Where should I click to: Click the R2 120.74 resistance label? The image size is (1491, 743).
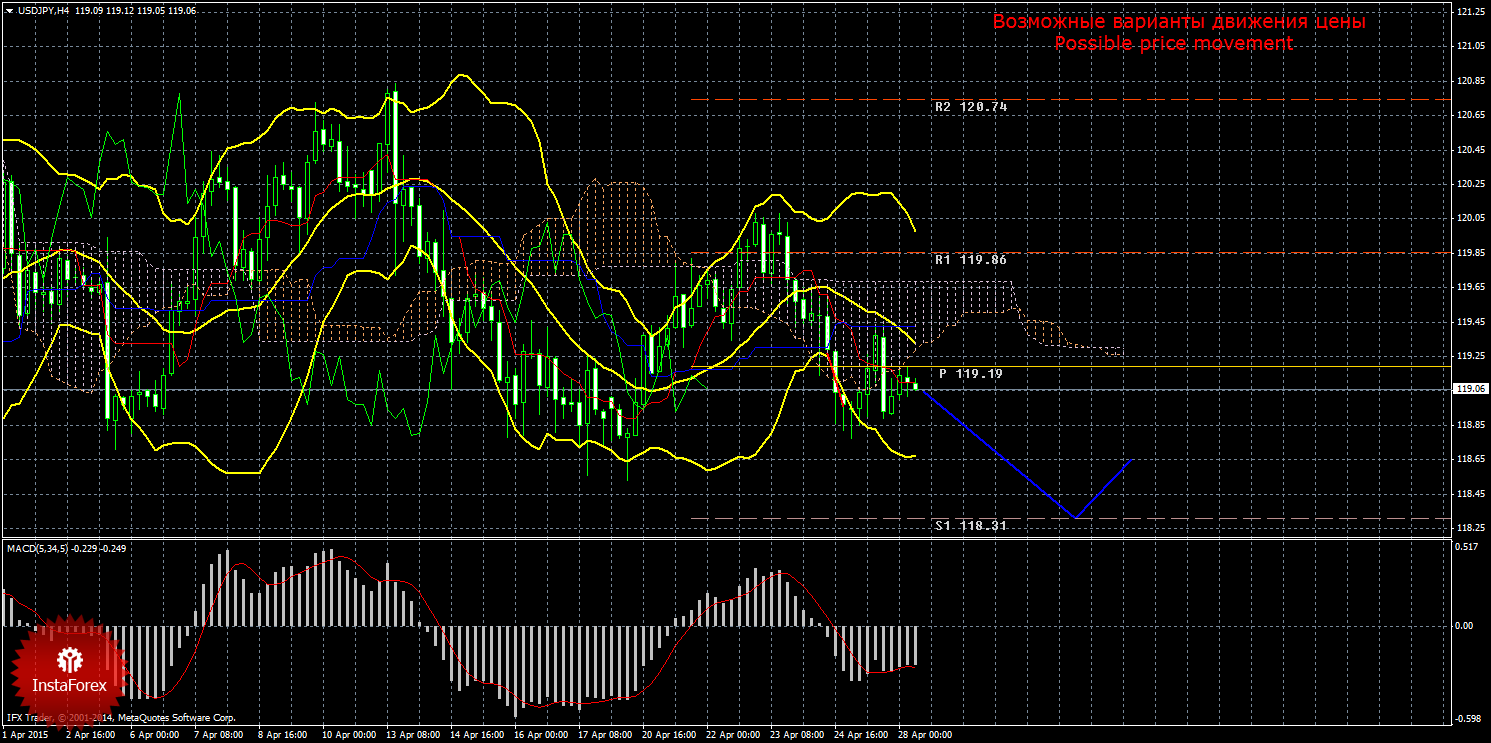point(970,107)
